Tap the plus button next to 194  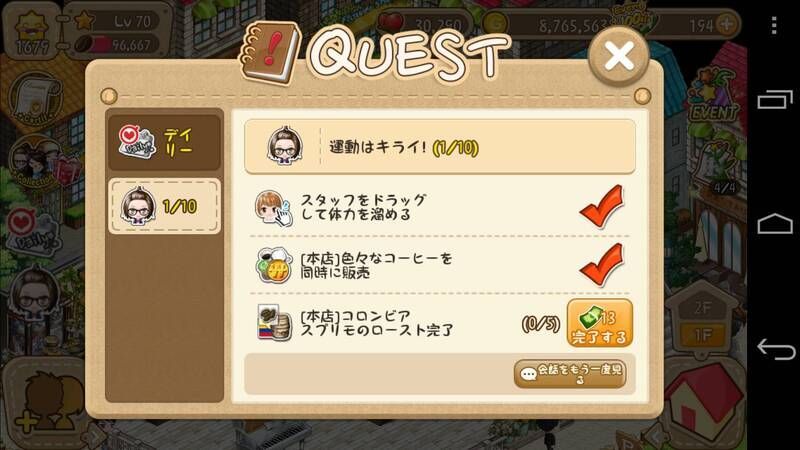(x=727, y=23)
